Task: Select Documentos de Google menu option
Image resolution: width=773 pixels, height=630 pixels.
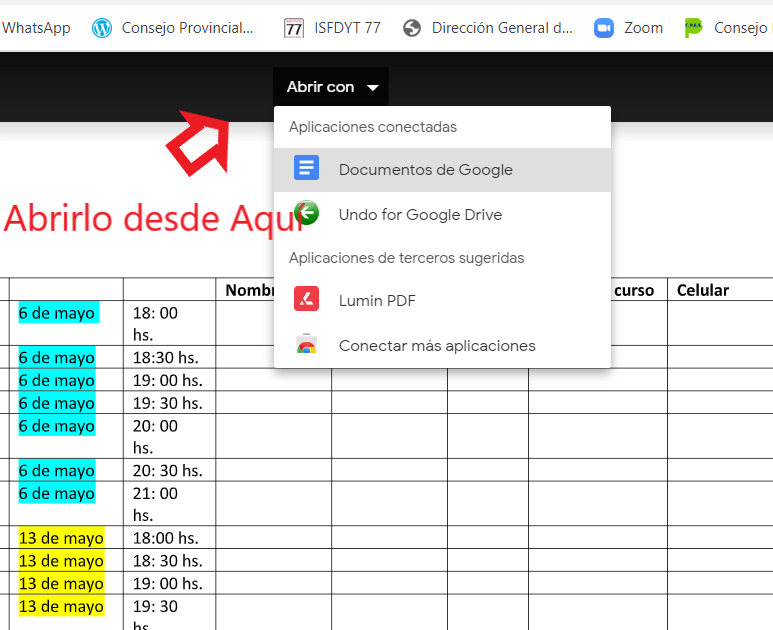Action: (425, 170)
